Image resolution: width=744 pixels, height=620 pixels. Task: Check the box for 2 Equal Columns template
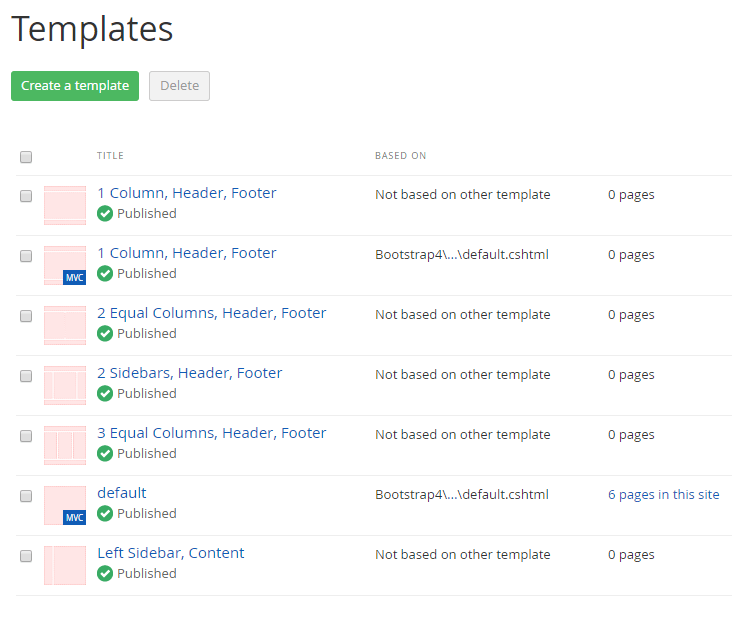(26, 316)
